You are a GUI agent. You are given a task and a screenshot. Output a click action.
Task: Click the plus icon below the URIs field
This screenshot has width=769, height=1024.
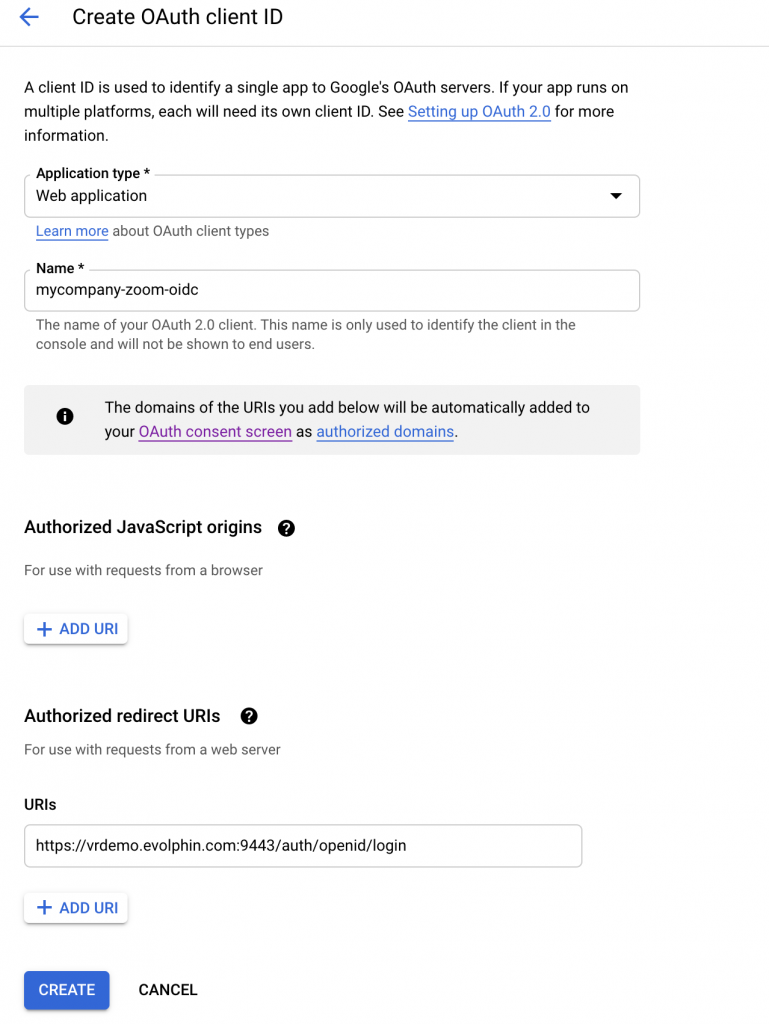[x=44, y=908]
